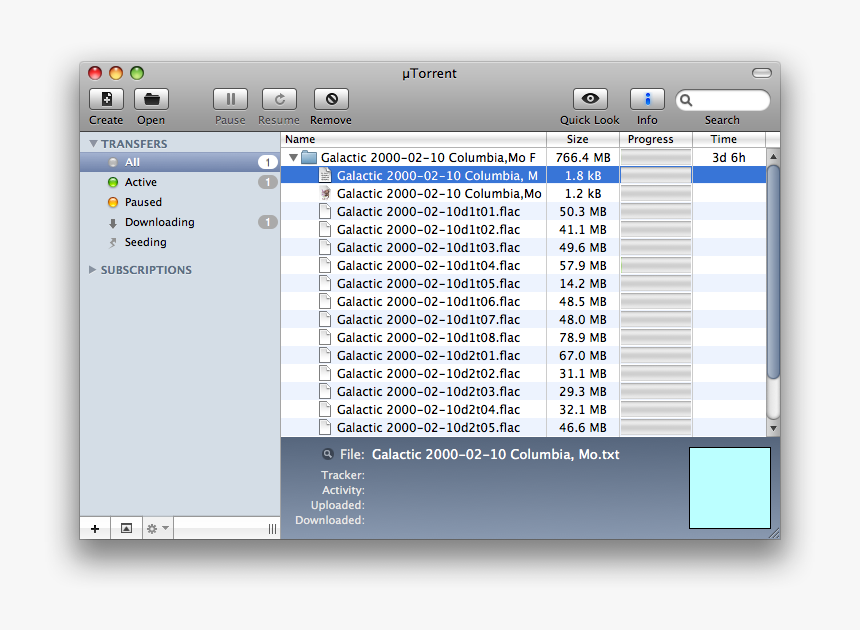This screenshot has height=630, width=860.
Task: Open the Info panel icon
Action: (x=647, y=99)
